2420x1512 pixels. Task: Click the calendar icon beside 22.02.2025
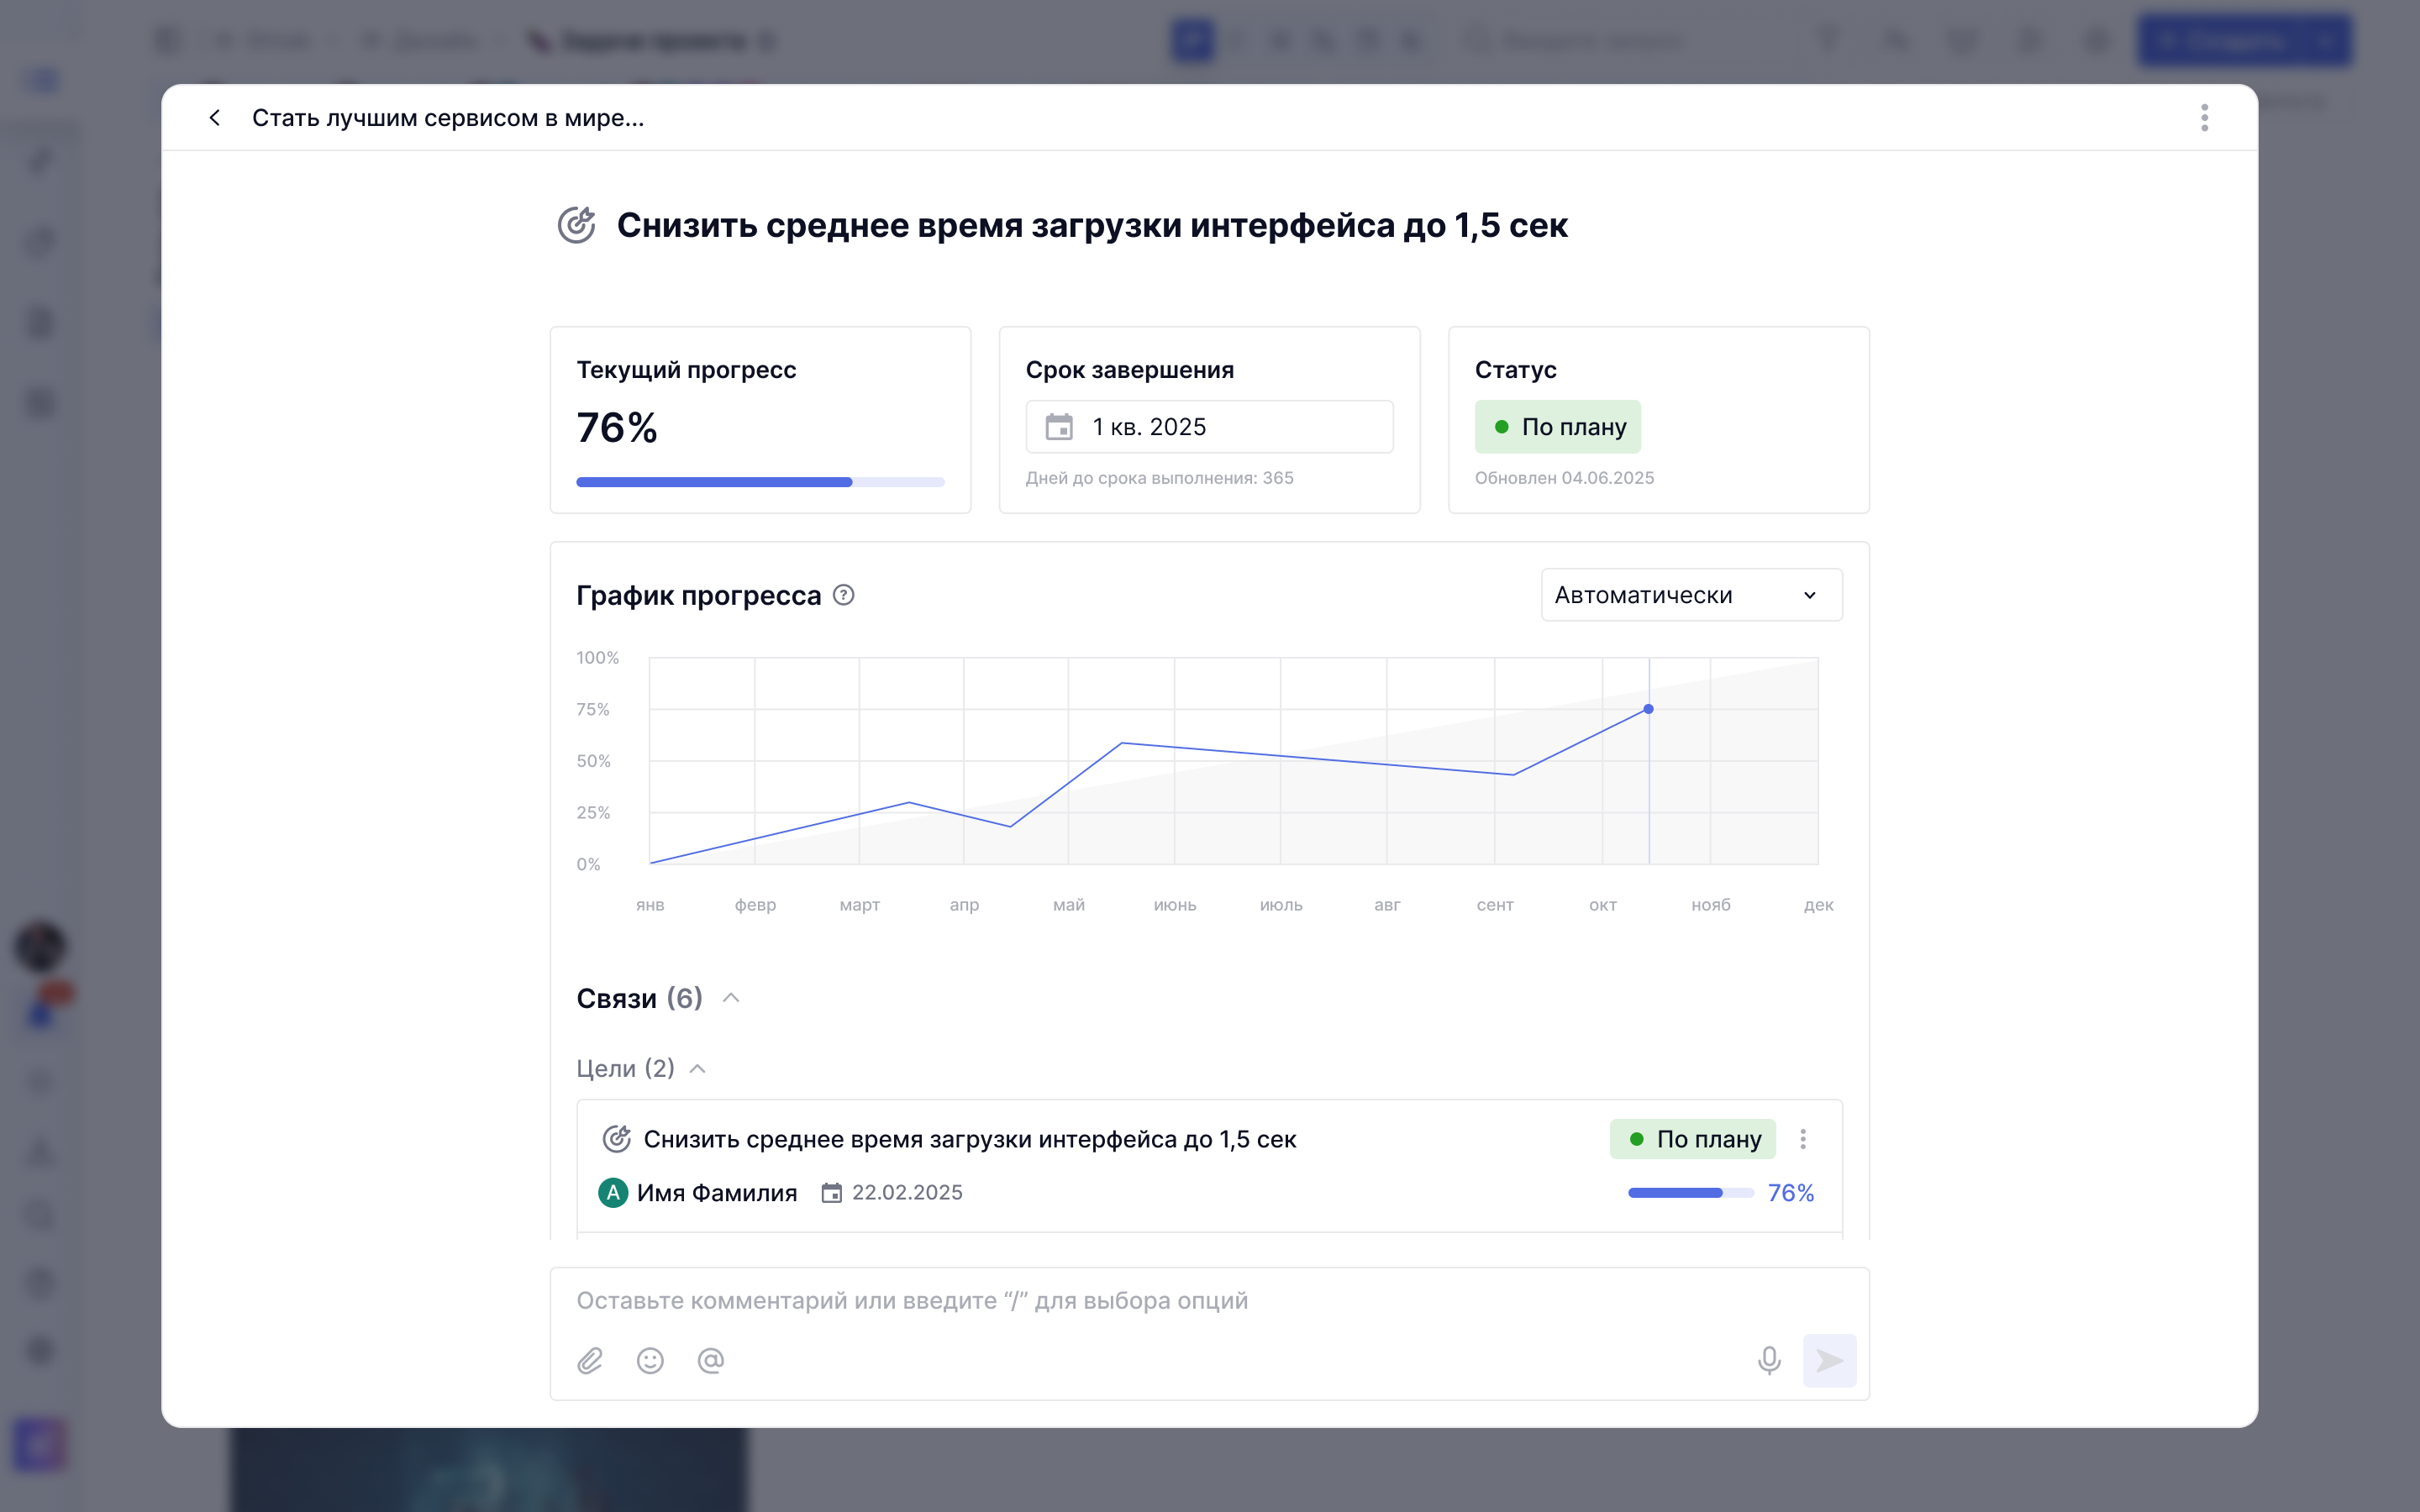(x=831, y=1192)
